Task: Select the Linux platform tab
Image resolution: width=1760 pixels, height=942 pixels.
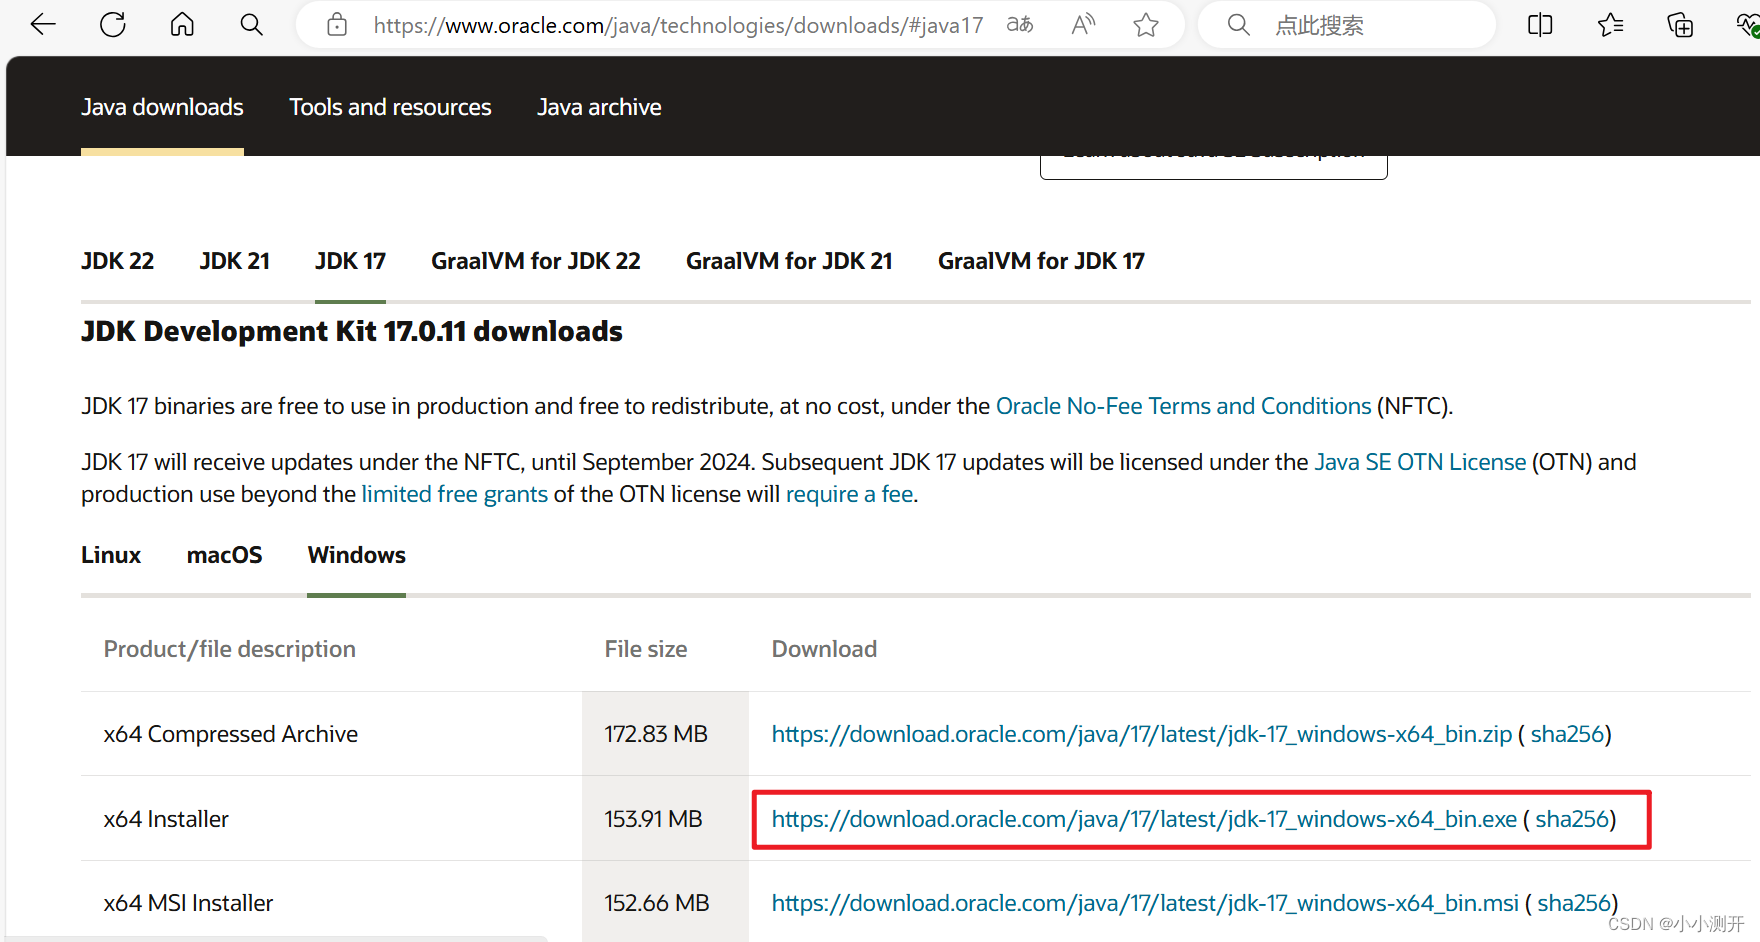Action: tap(111, 555)
